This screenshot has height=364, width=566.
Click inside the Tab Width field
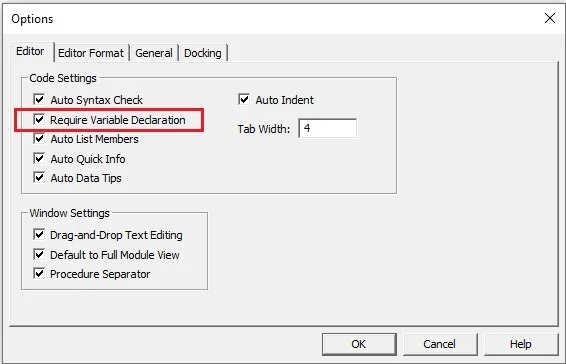point(327,128)
